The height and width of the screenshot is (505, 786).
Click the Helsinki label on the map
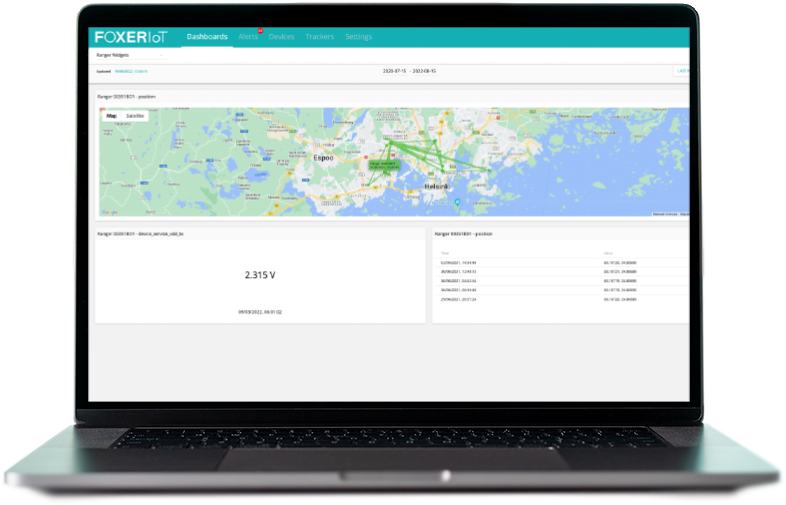point(437,187)
